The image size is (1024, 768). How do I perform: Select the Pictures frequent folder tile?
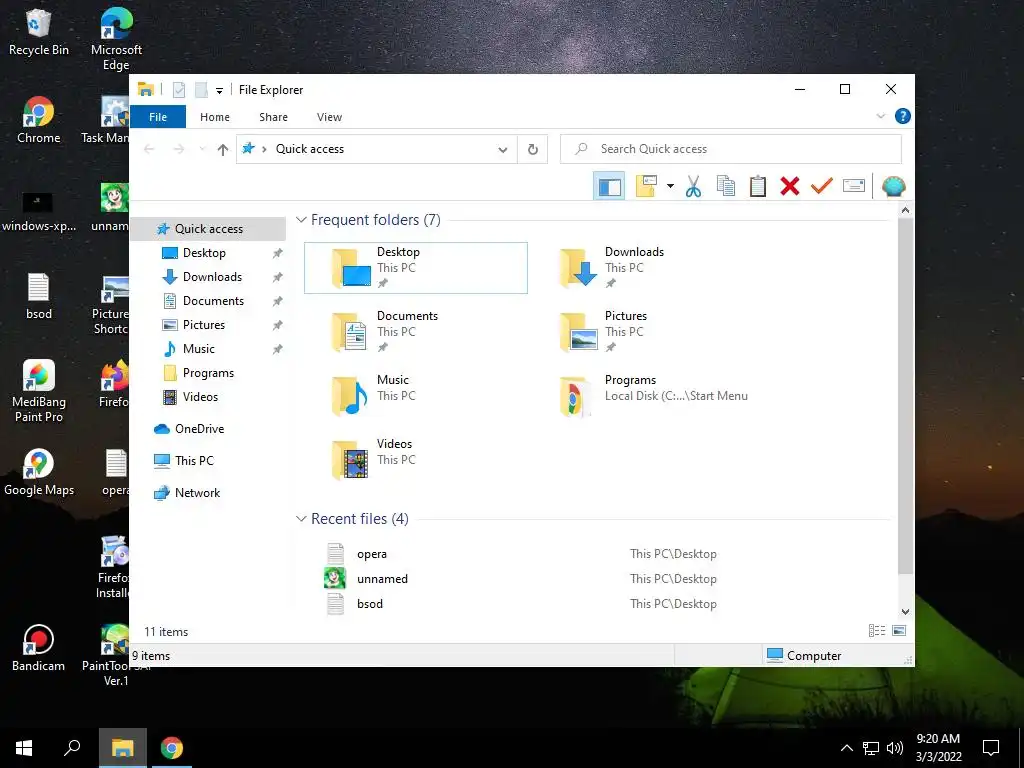tap(643, 332)
